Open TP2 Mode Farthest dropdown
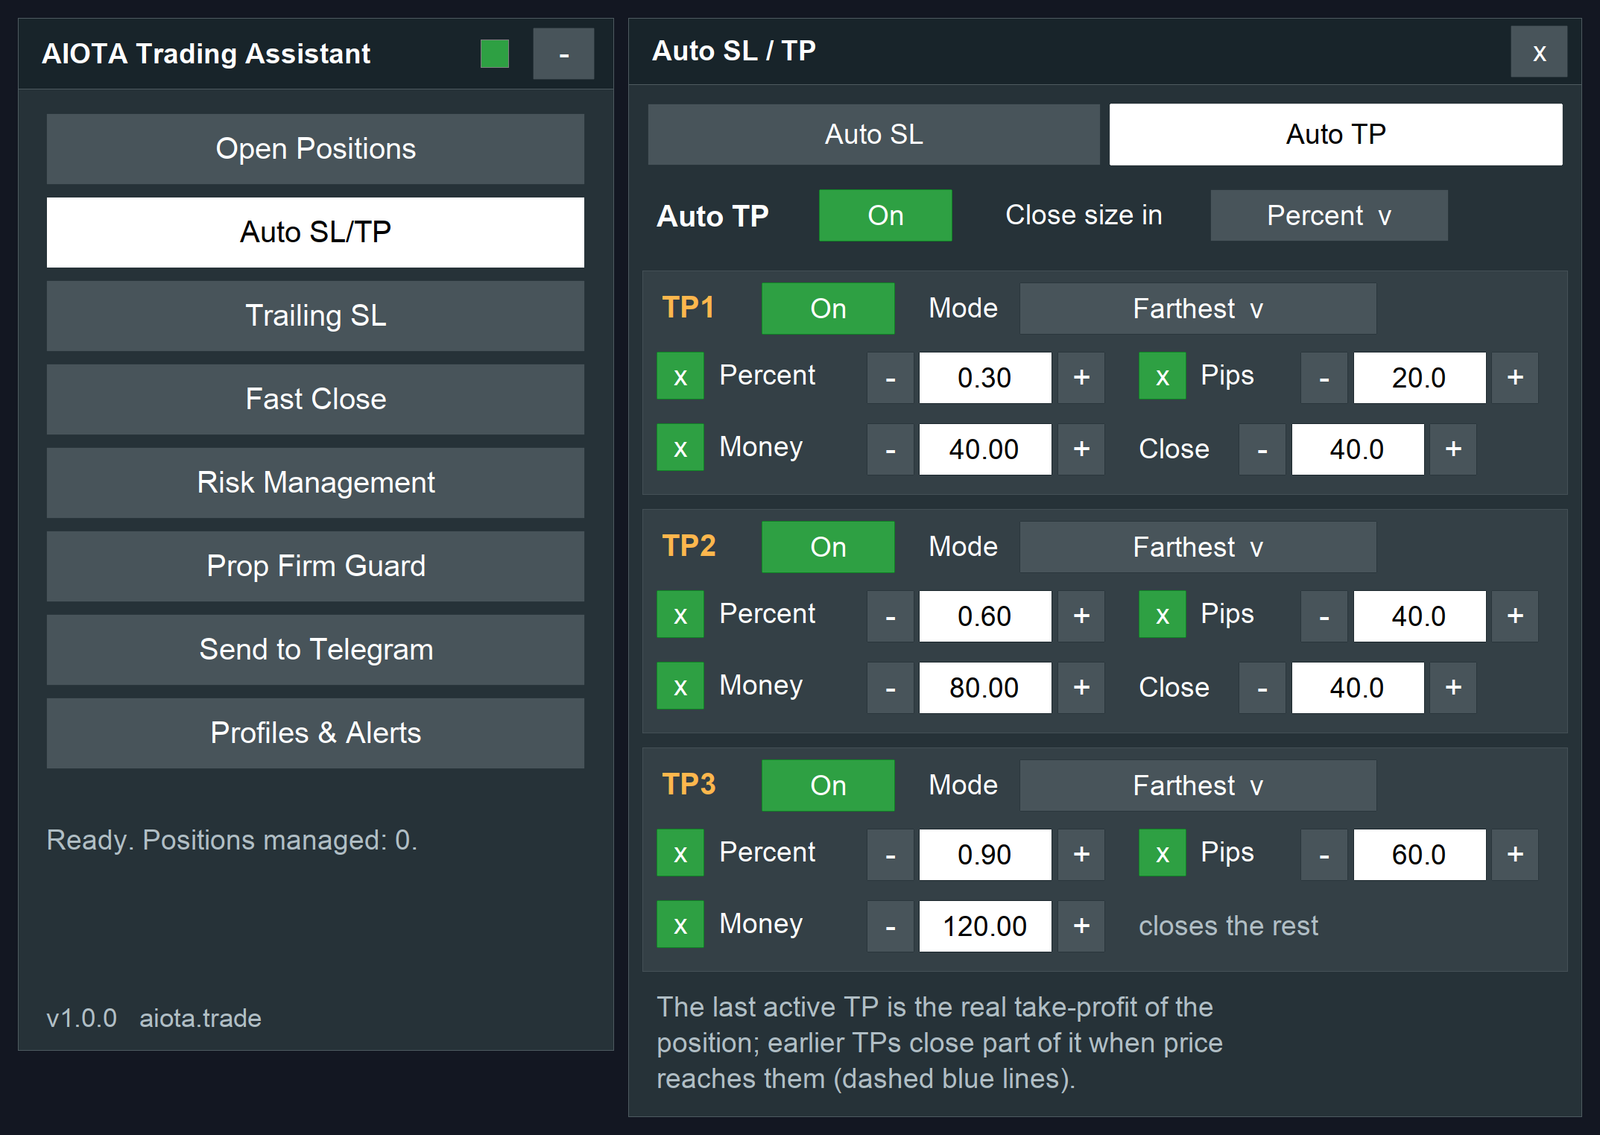 [x=1198, y=547]
